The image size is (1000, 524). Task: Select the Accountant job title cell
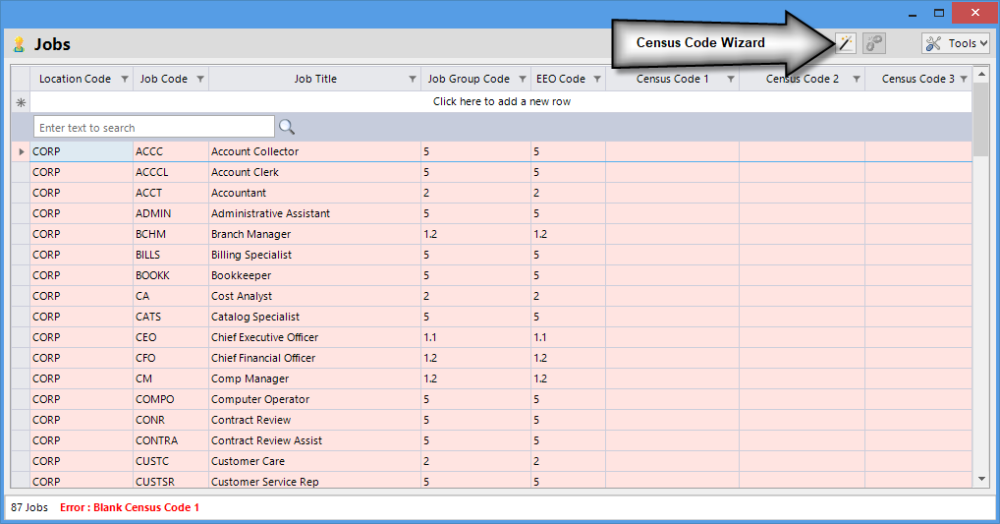(x=314, y=193)
